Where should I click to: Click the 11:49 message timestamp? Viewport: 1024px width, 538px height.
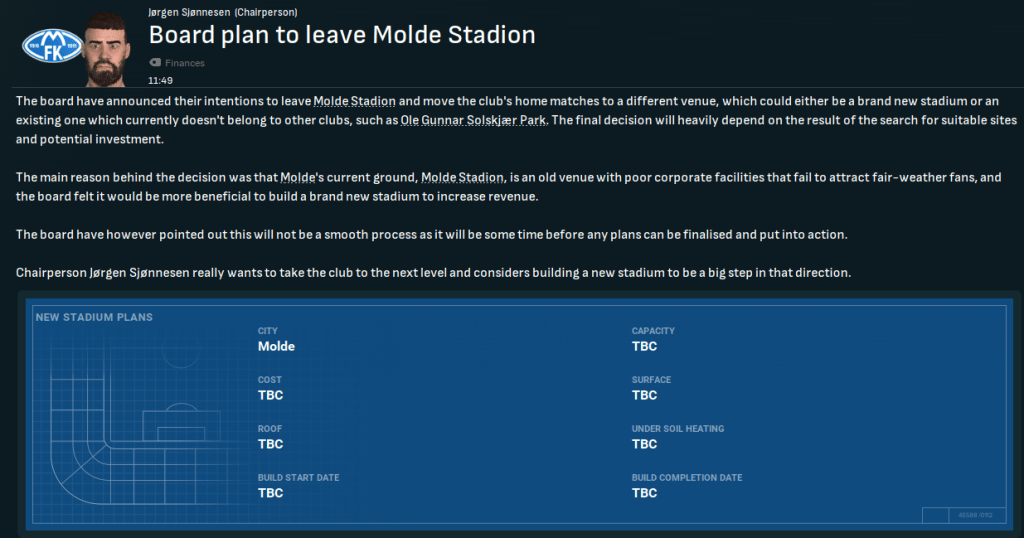click(x=160, y=79)
